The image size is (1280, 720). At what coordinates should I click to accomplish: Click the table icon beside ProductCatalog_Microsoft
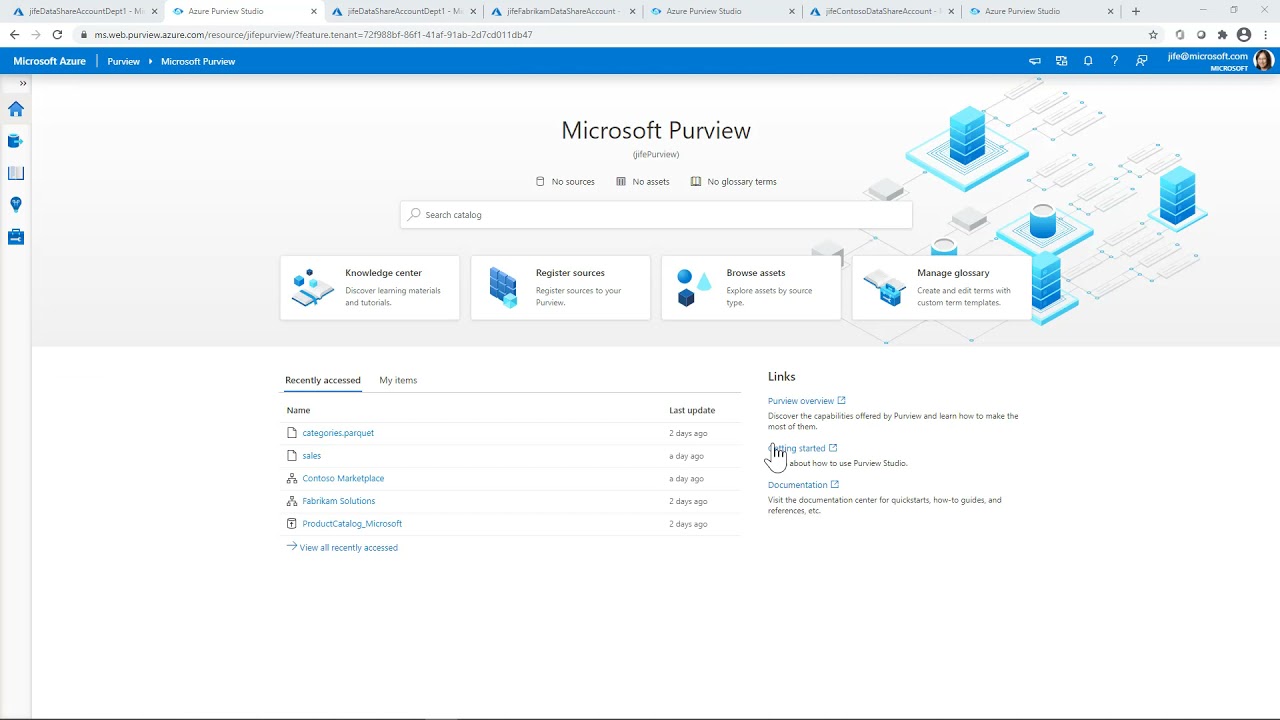coord(292,524)
